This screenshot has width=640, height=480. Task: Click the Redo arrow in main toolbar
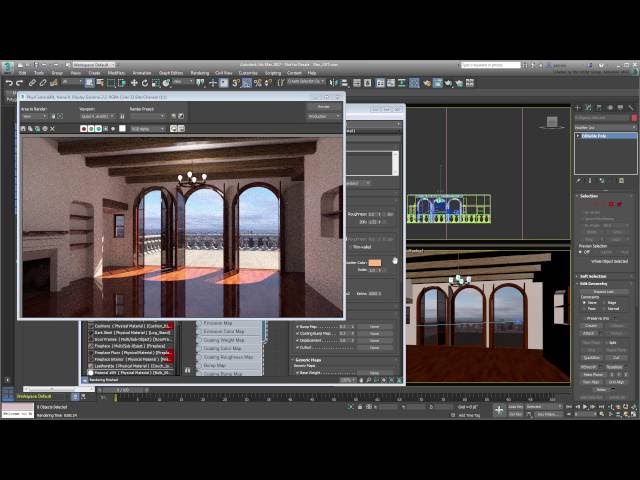coord(19,83)
